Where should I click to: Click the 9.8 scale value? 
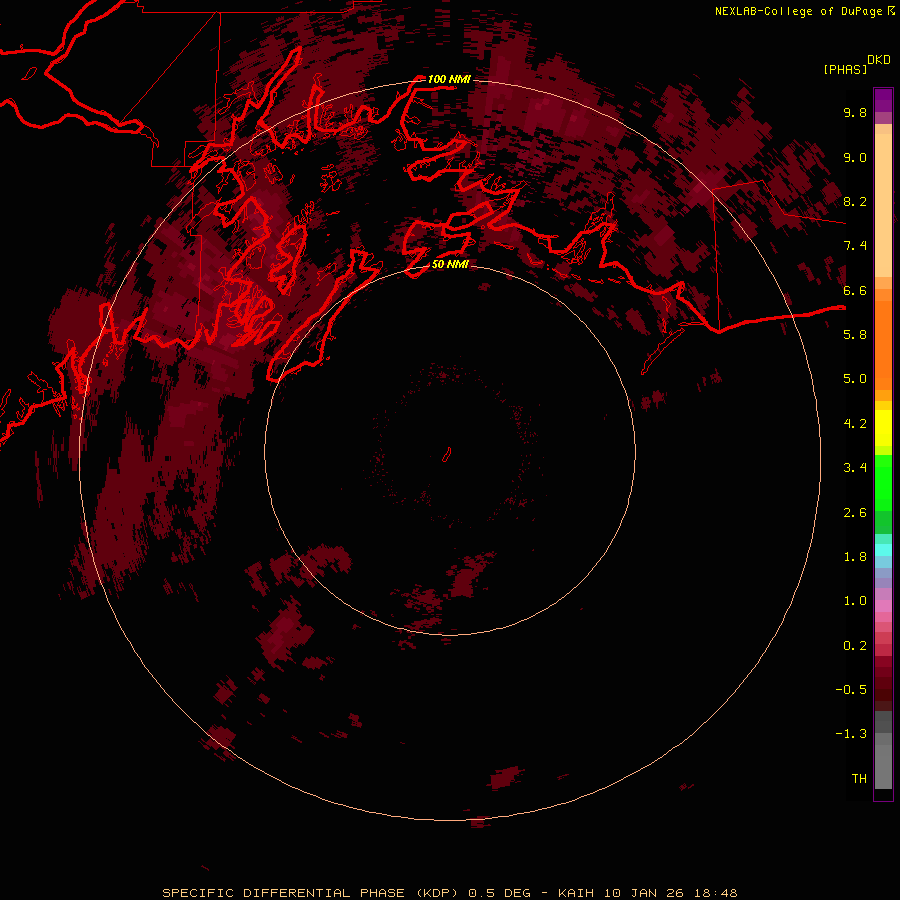tap(855, 112)
